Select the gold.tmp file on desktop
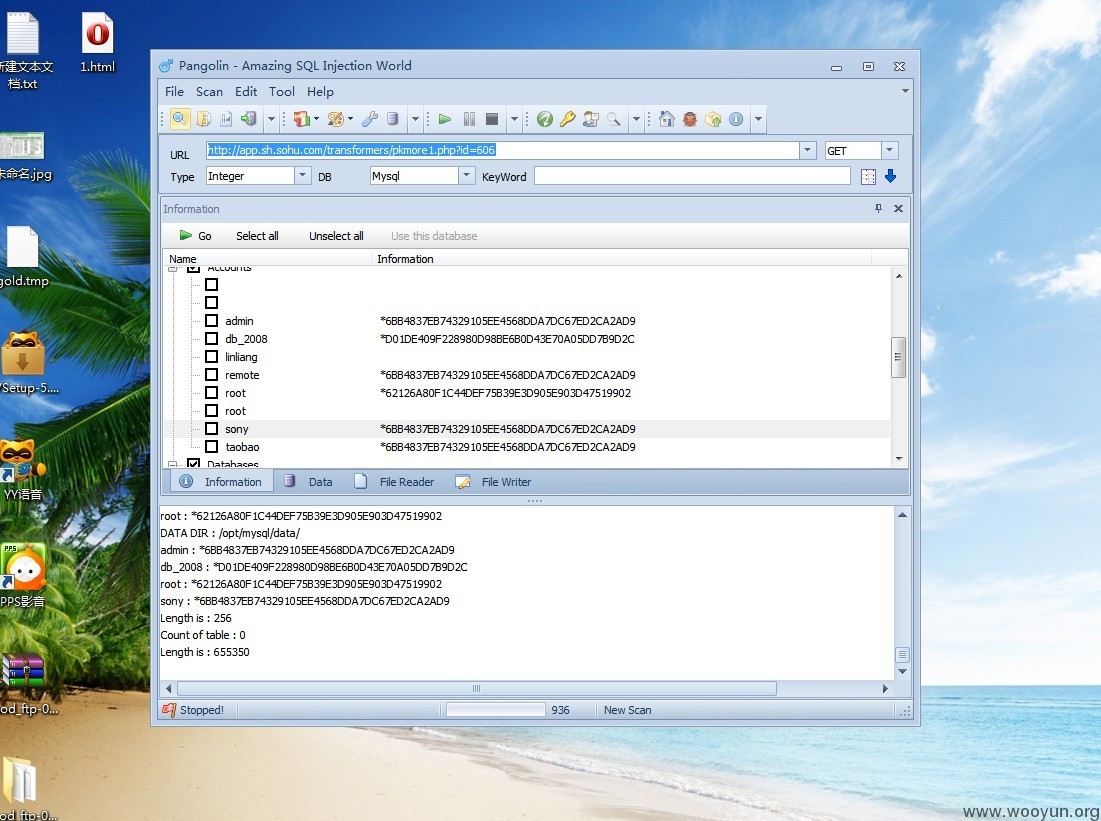Screen dimensions: 1101x821 22,257
